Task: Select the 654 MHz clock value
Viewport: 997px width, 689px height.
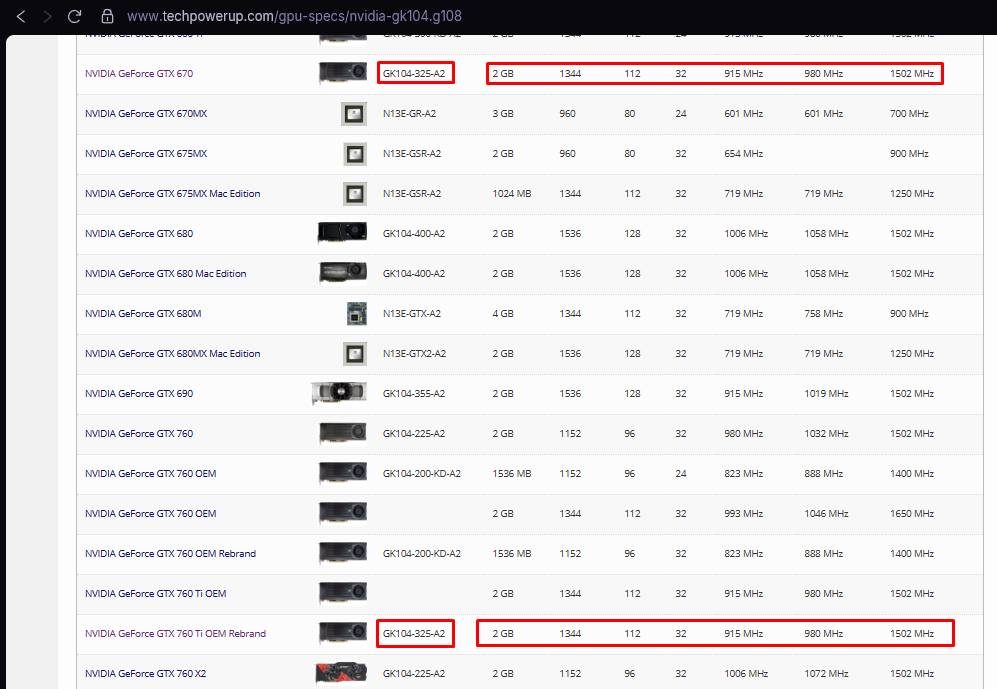Action: pyautogui.click(x=743, y=154)
